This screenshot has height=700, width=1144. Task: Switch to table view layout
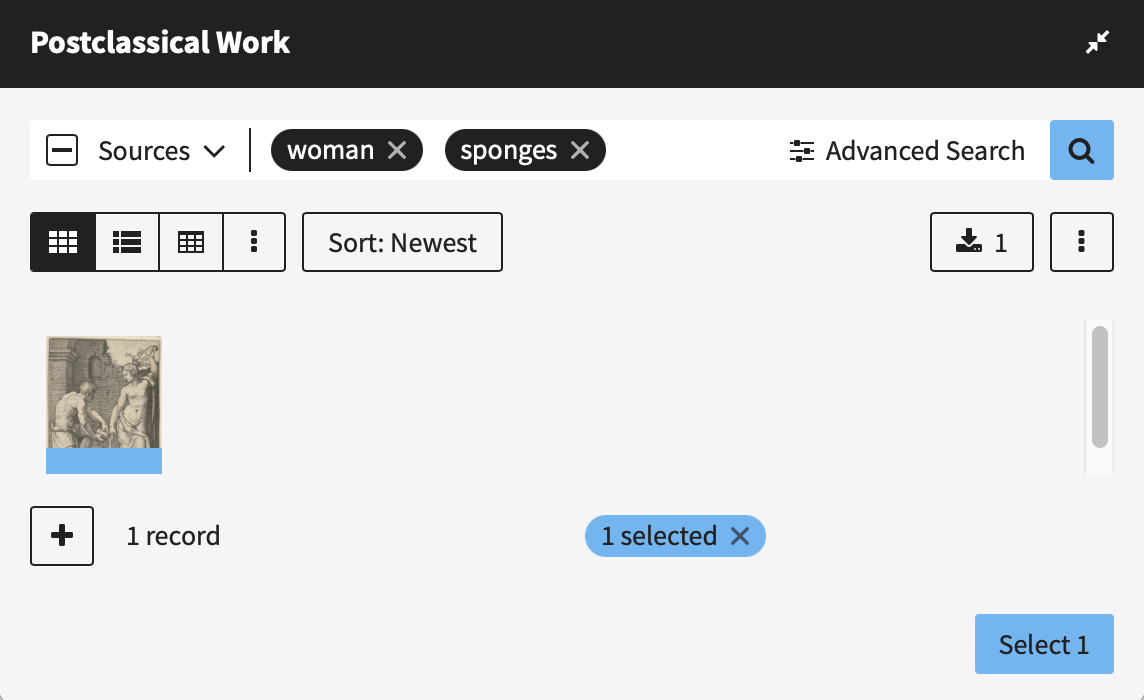point(191,242)
